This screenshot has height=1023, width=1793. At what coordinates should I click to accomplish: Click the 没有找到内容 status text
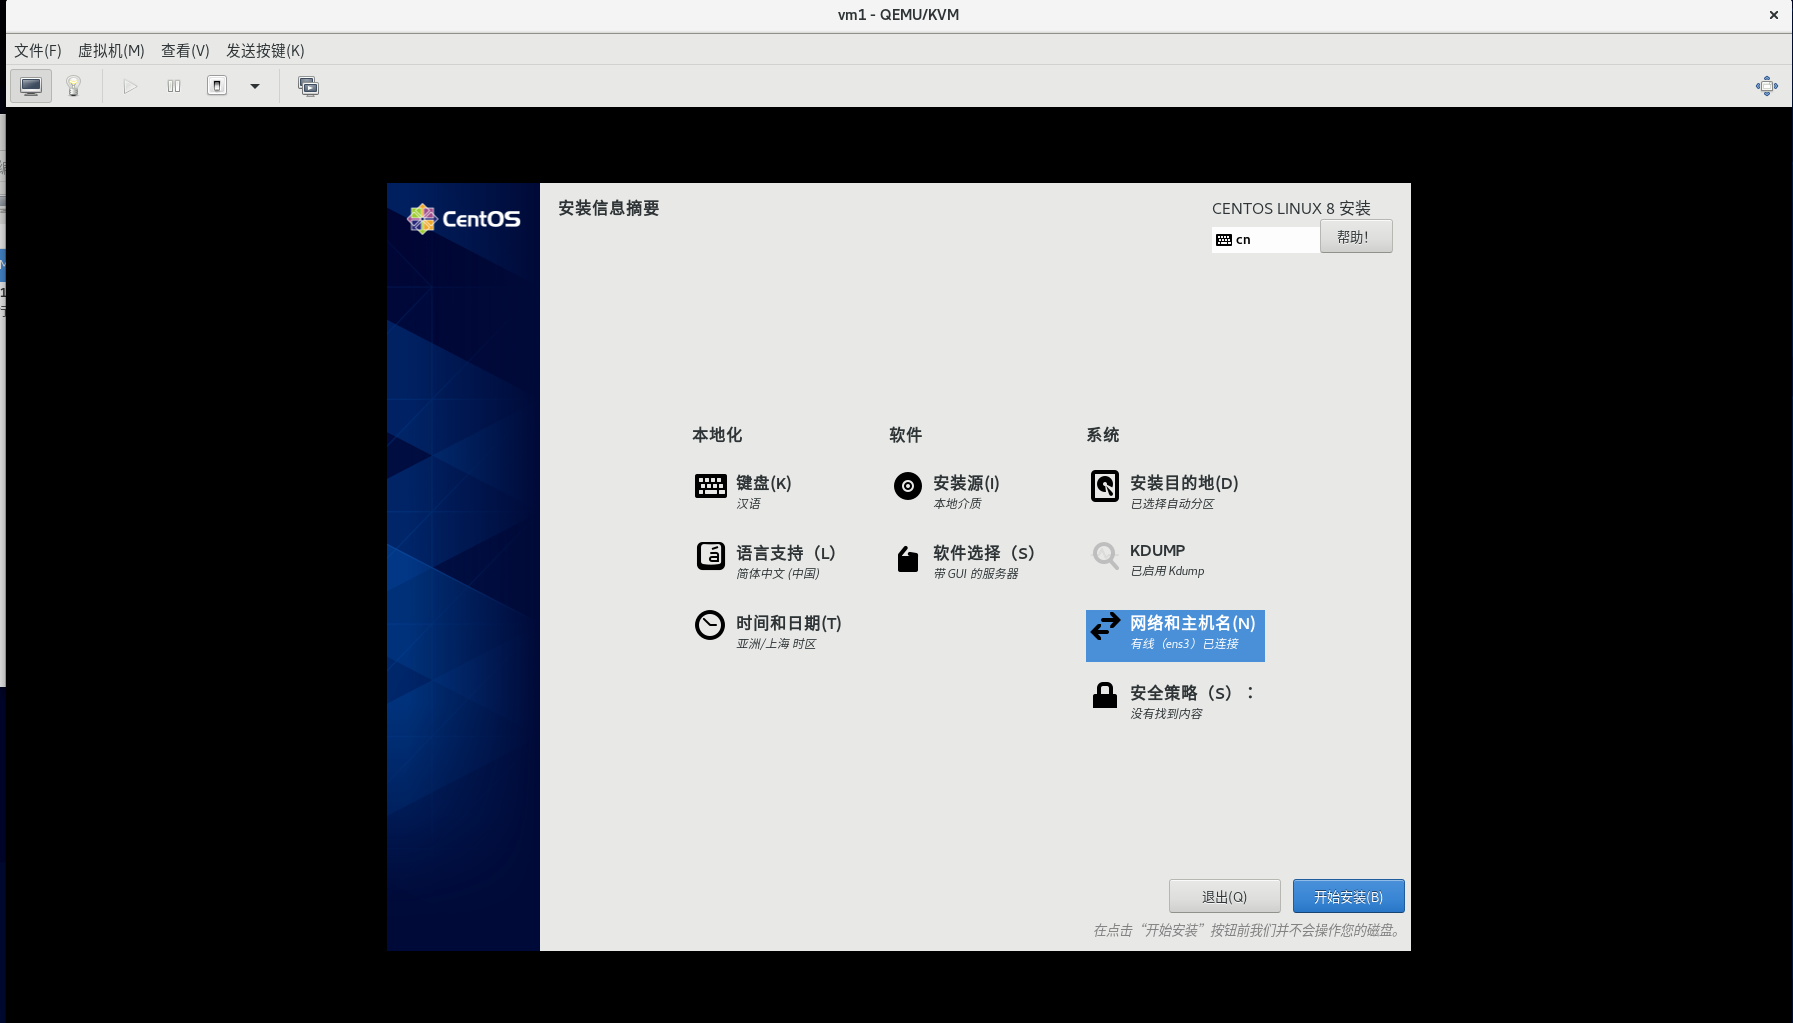(1166, 714)
